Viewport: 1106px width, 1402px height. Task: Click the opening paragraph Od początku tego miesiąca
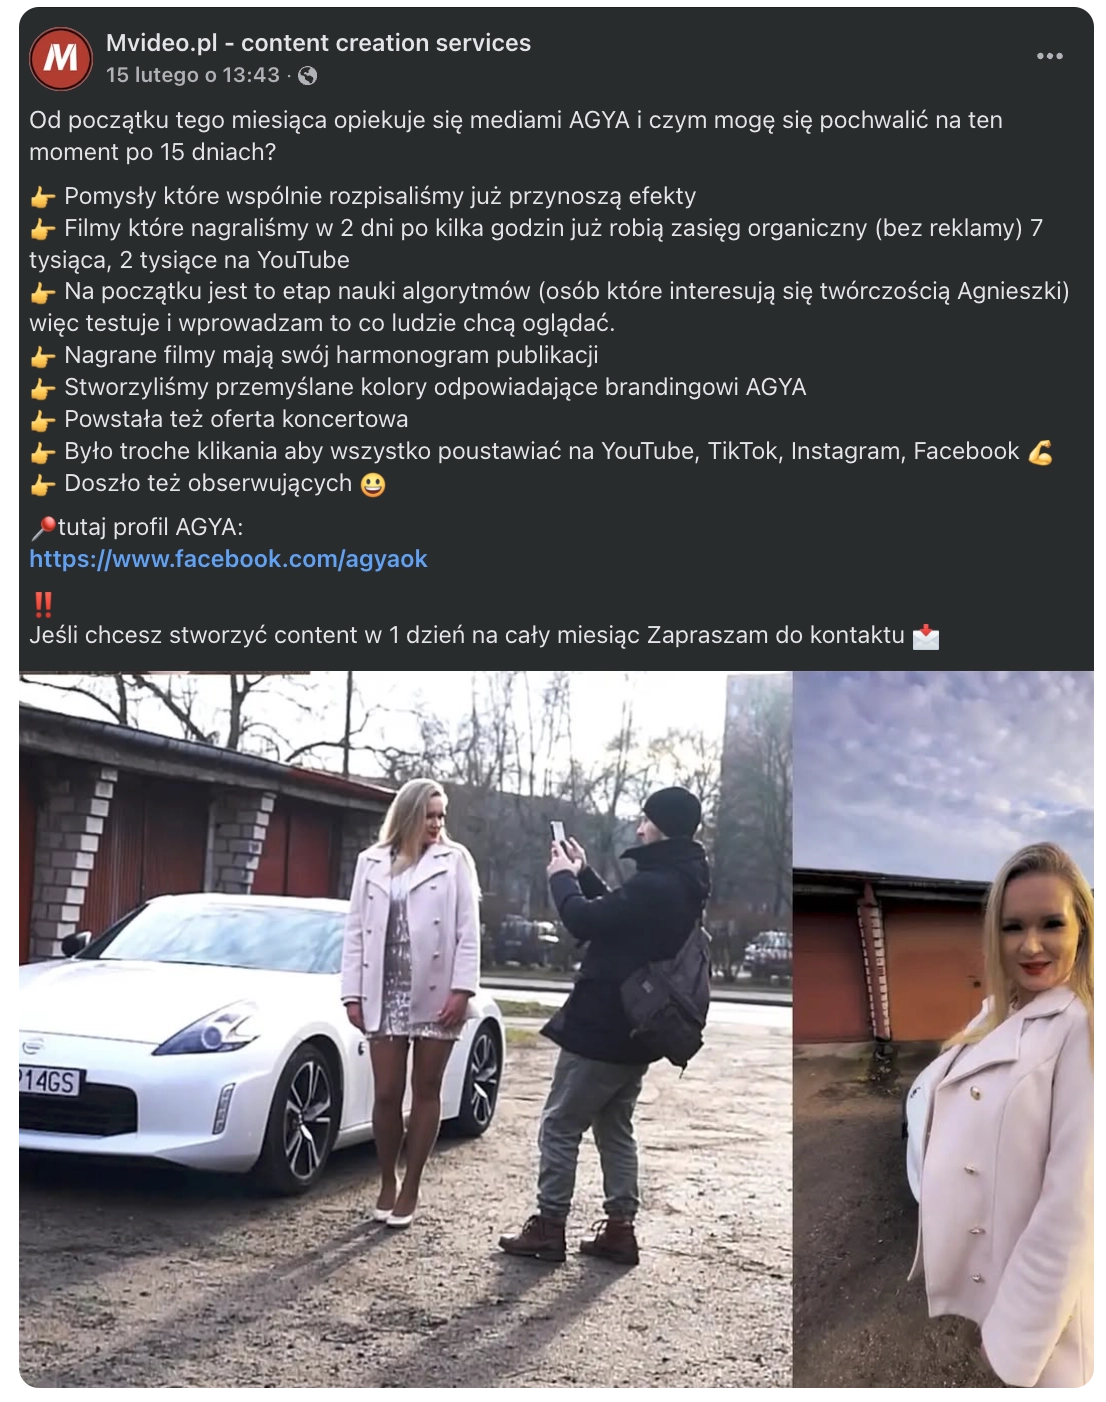click(516, 136)
